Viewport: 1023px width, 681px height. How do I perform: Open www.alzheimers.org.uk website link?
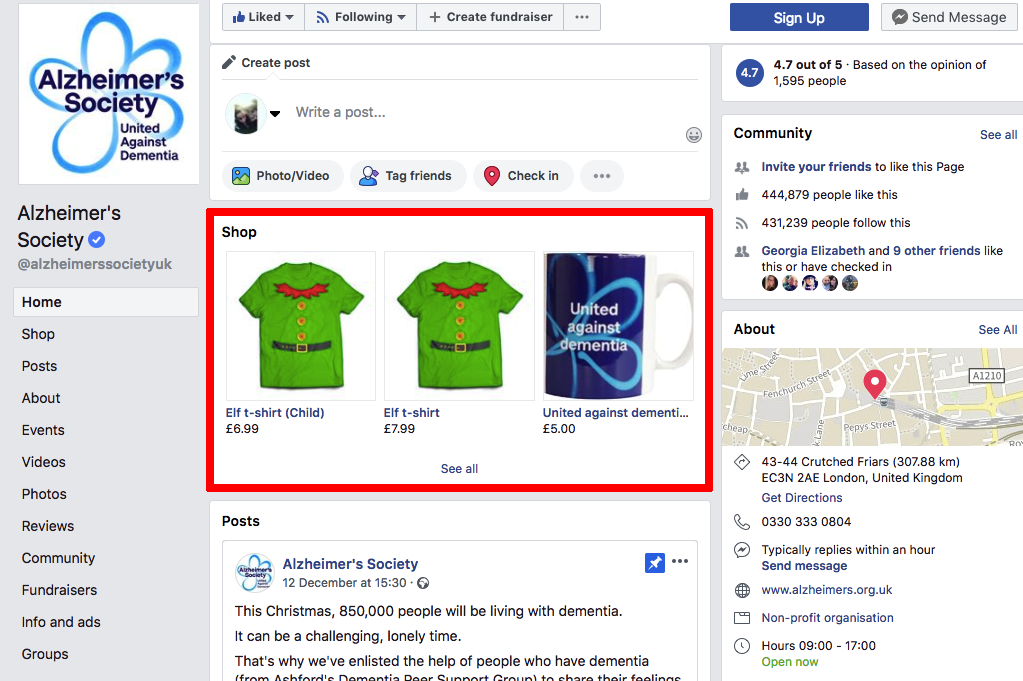pos(826,590)
